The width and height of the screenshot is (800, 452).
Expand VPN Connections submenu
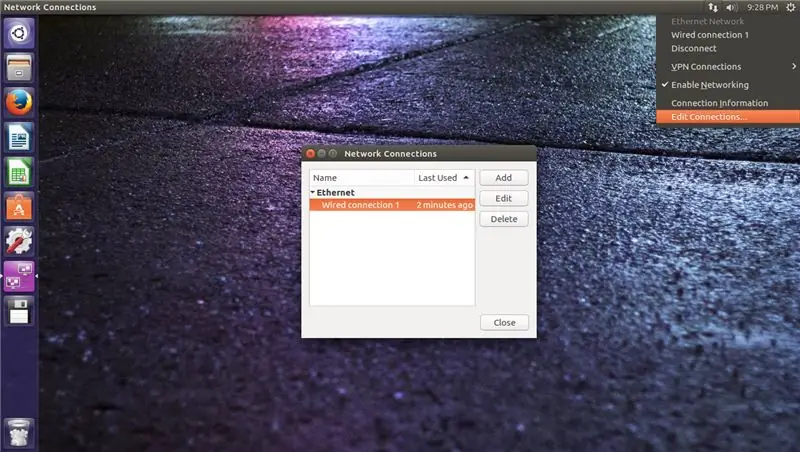[x=728, y=66]
